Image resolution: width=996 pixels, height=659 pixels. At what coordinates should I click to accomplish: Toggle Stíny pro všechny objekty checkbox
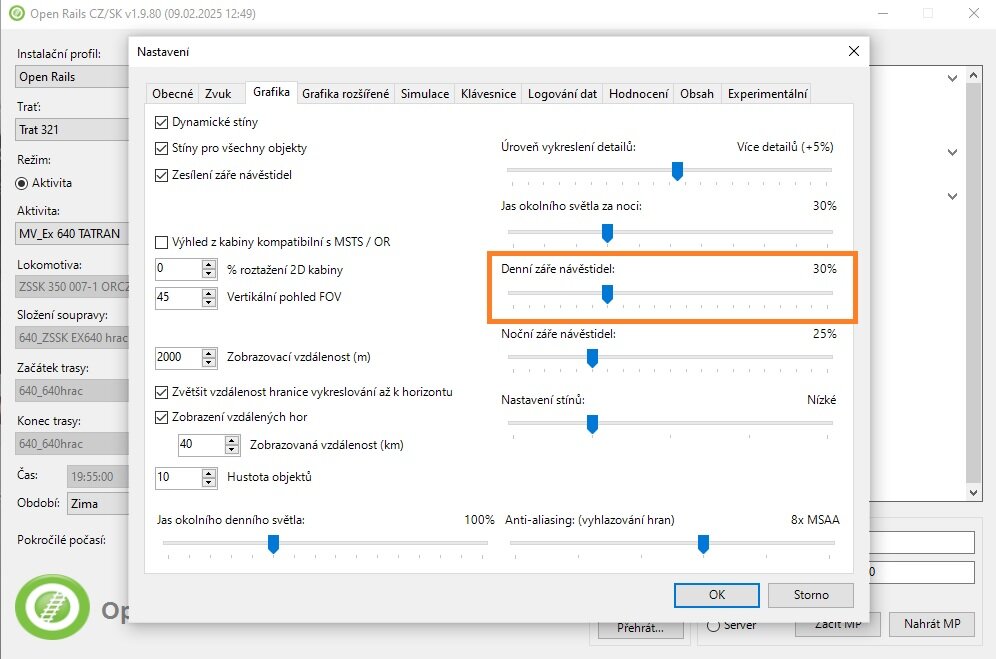(162, 148)
